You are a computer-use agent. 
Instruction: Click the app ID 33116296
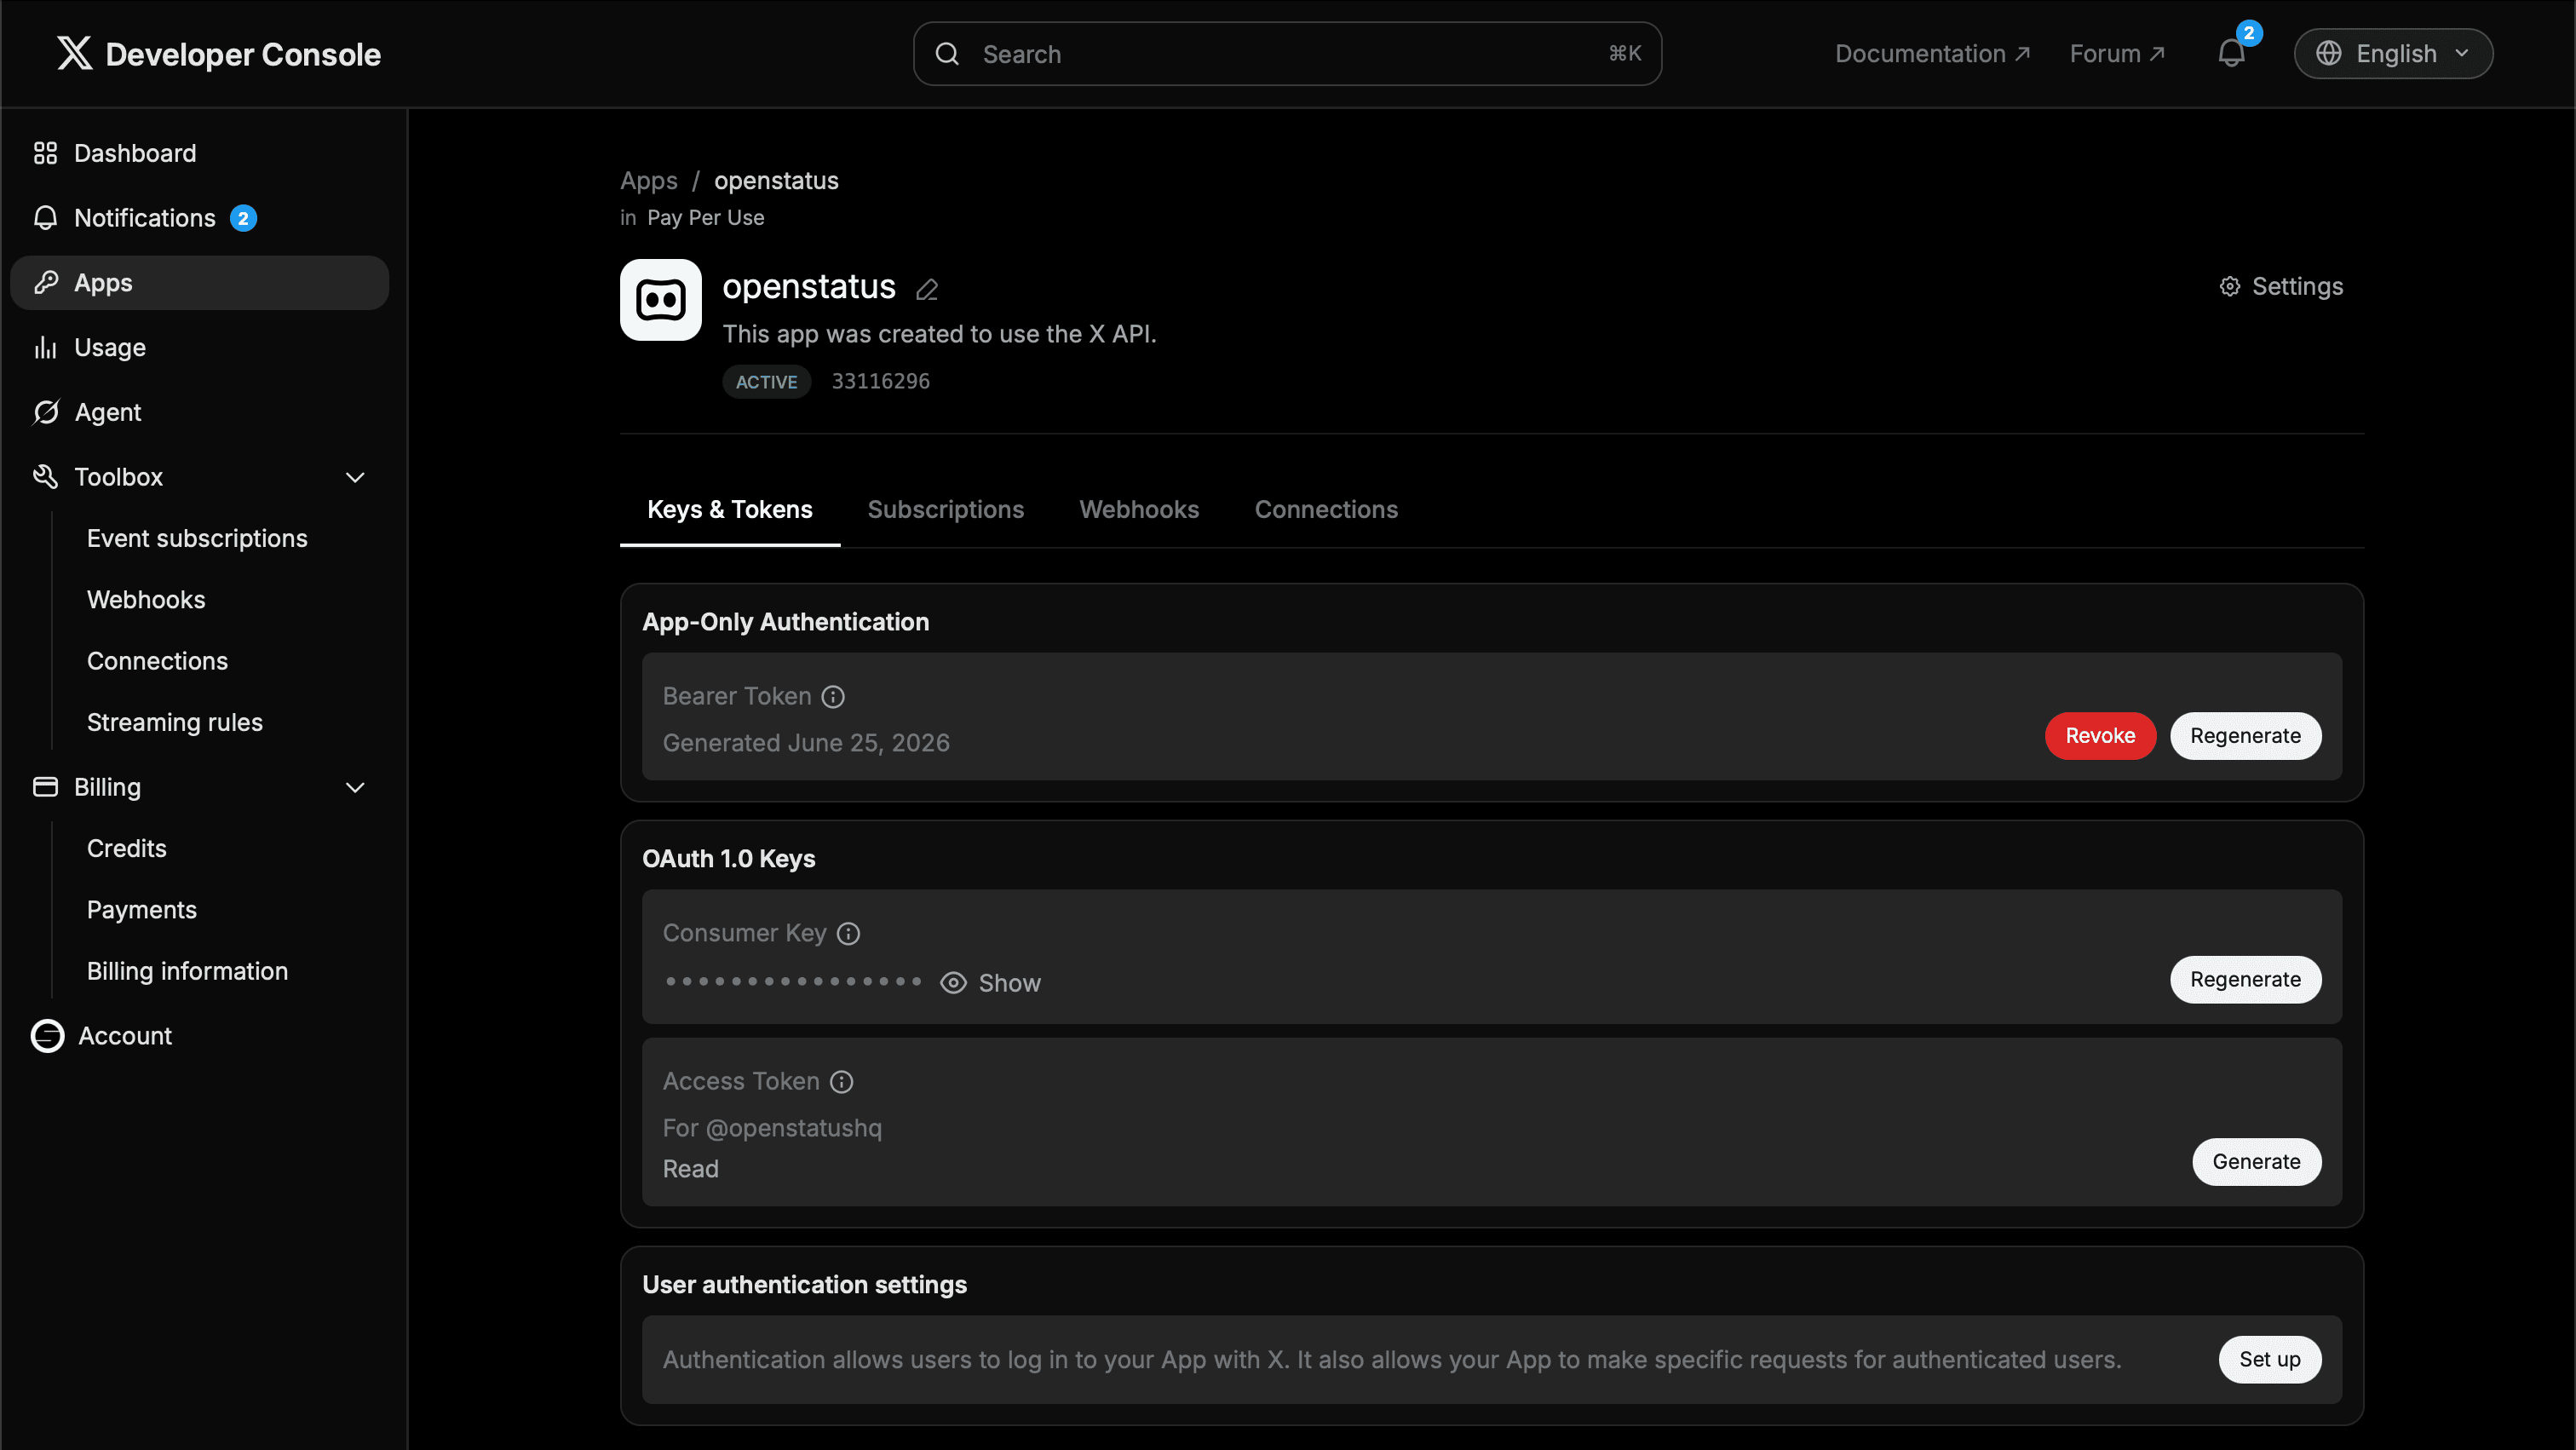pos(880,381)
